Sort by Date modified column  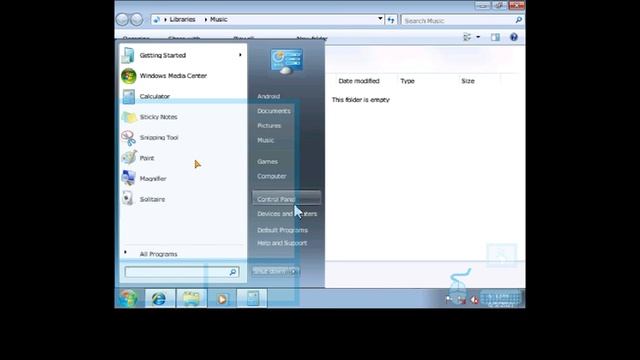(x=359, y=81)
